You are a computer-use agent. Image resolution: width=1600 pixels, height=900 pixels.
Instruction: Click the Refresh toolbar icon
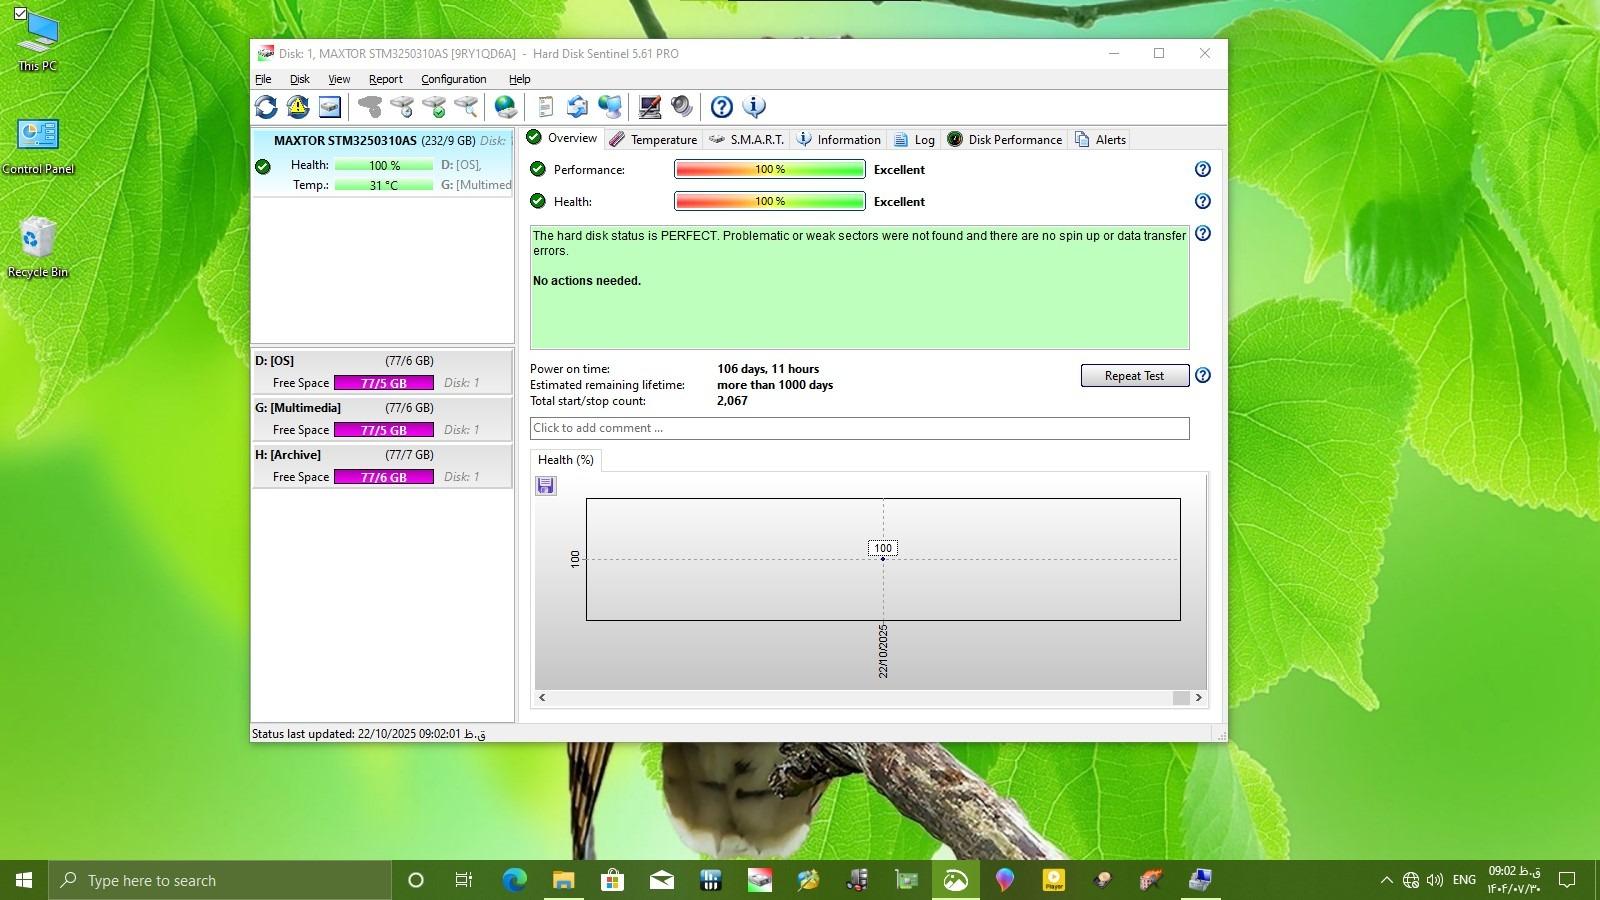point(266,107)
